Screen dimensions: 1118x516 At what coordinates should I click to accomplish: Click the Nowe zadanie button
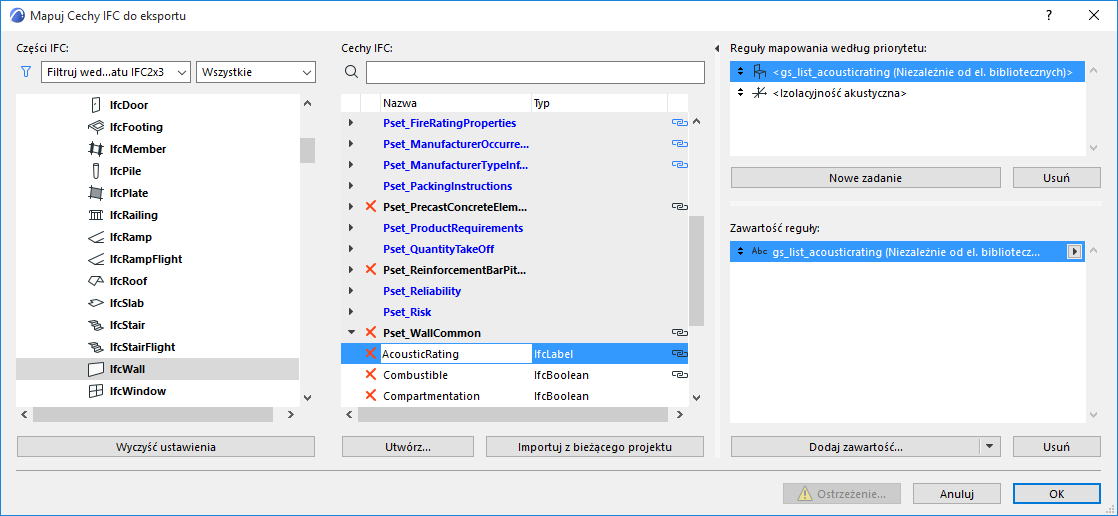click(x=865, y=178)
